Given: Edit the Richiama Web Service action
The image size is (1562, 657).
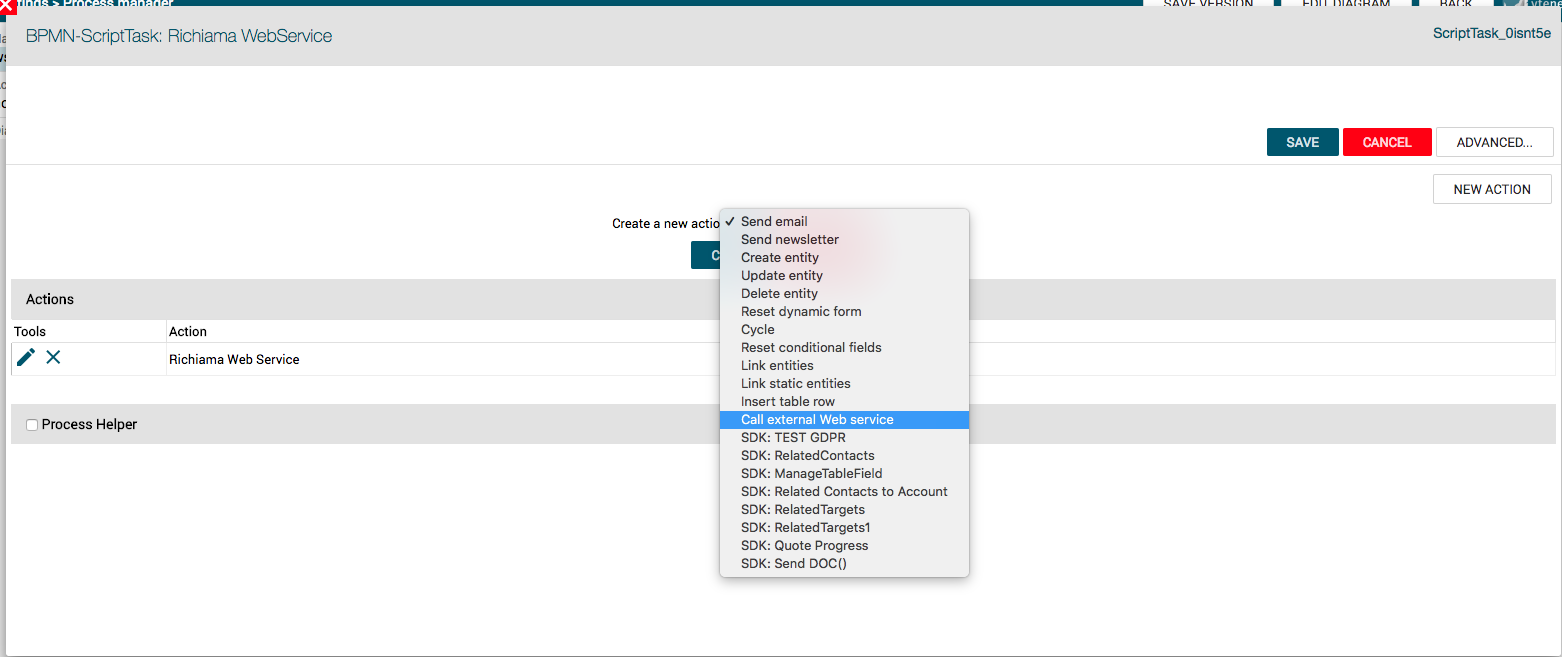Looking at the screenshot, I should (26, 358).
